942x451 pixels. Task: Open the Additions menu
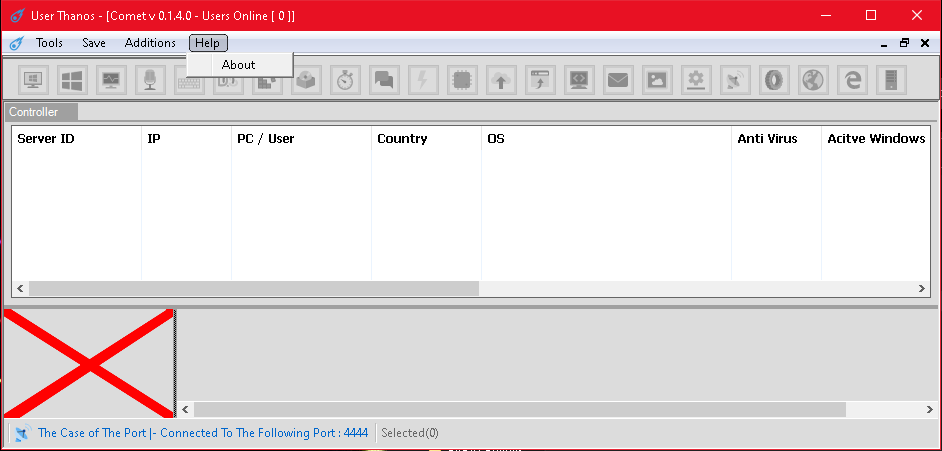point(150,43)
